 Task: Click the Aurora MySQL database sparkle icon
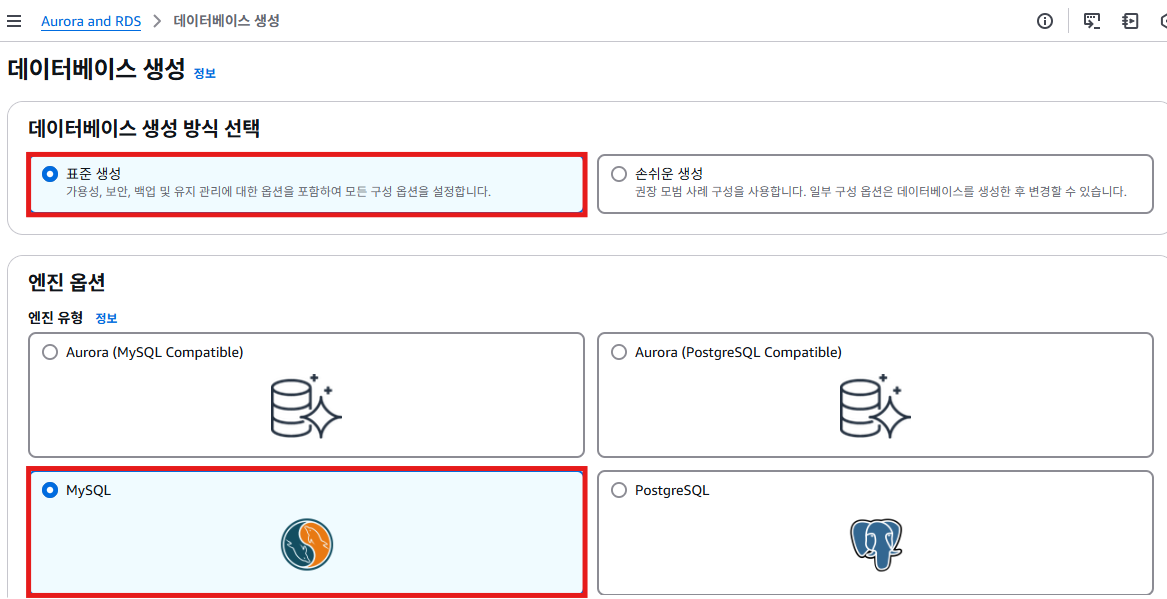(x=306, y=407)
